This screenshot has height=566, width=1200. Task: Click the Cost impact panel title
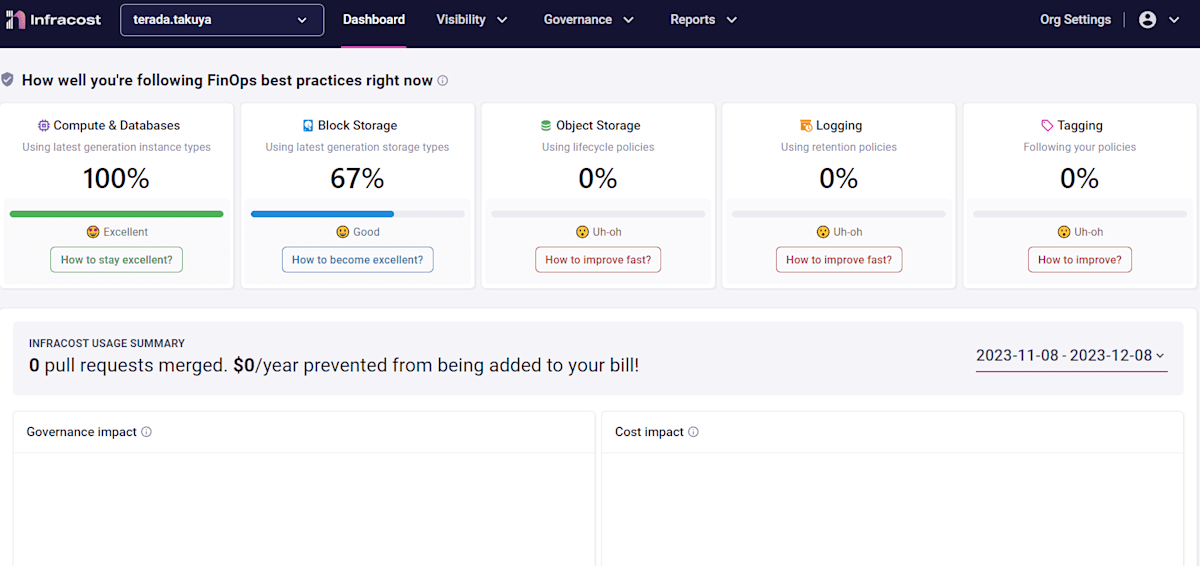tap(649, 432)
